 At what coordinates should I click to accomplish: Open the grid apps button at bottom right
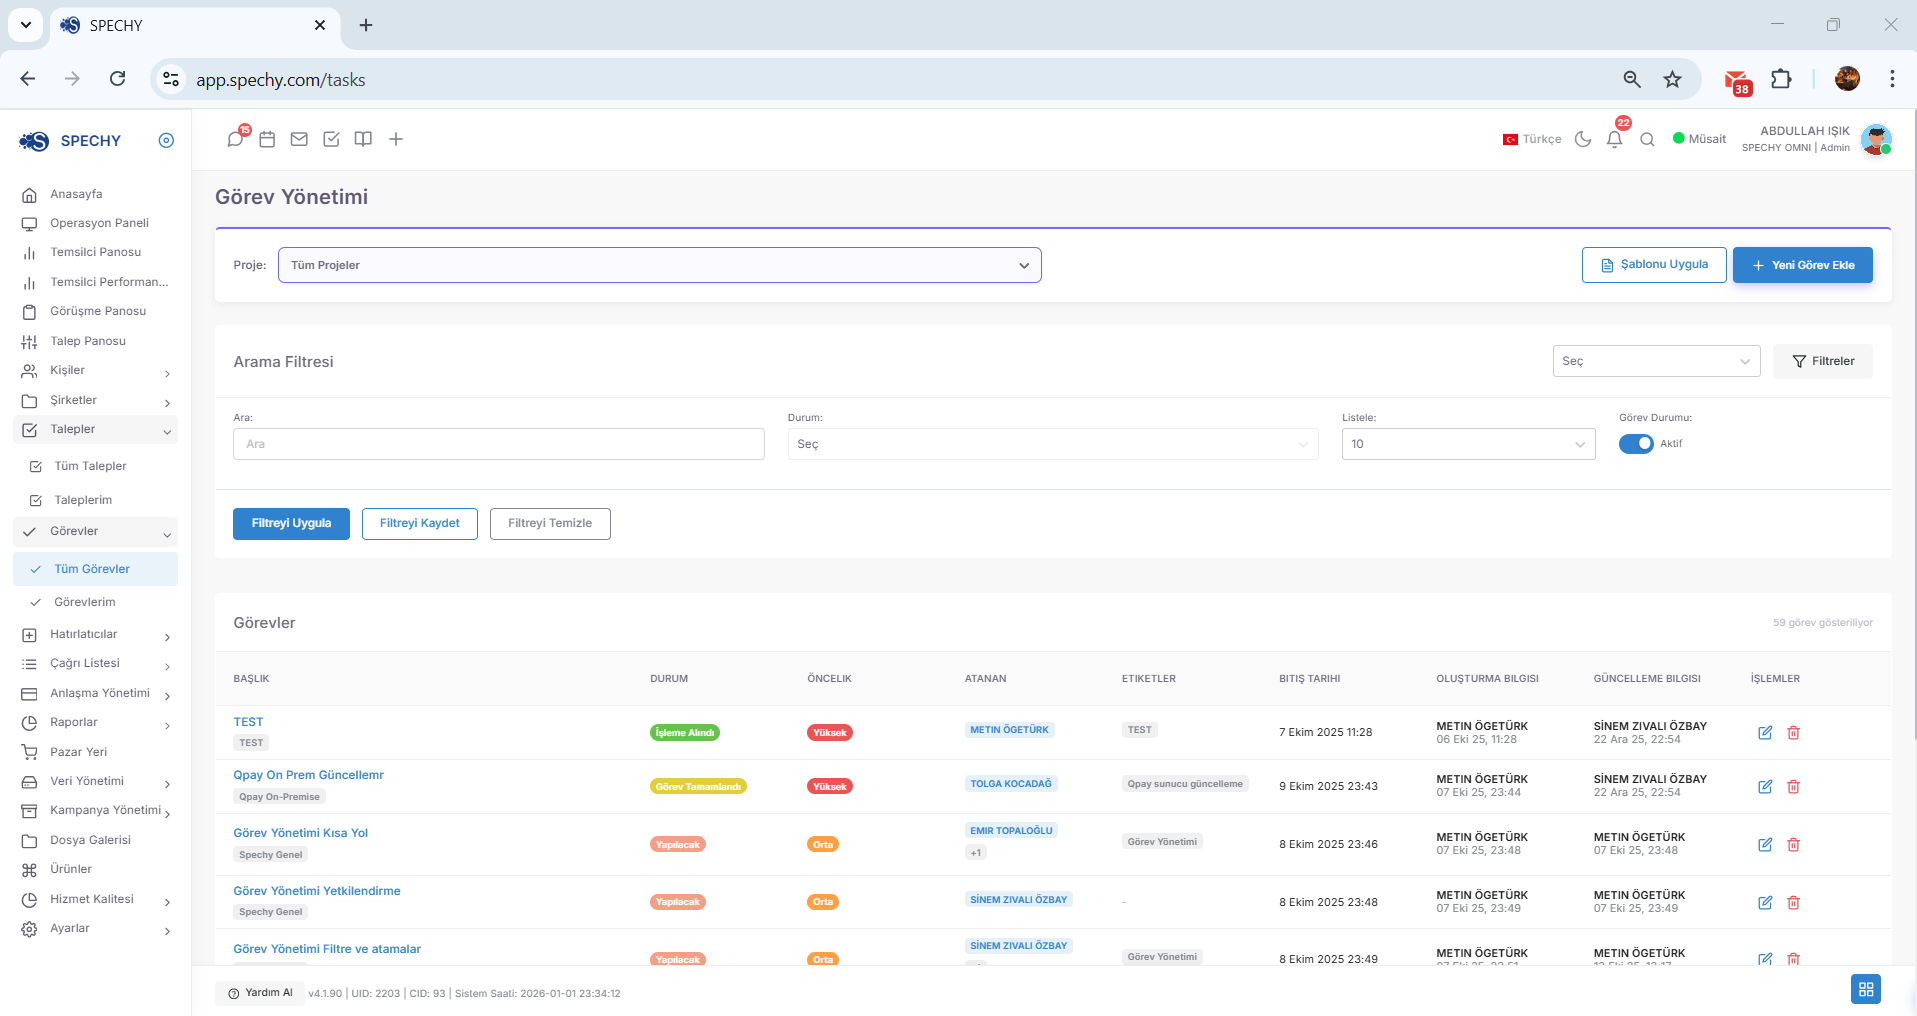[1865, 989]
